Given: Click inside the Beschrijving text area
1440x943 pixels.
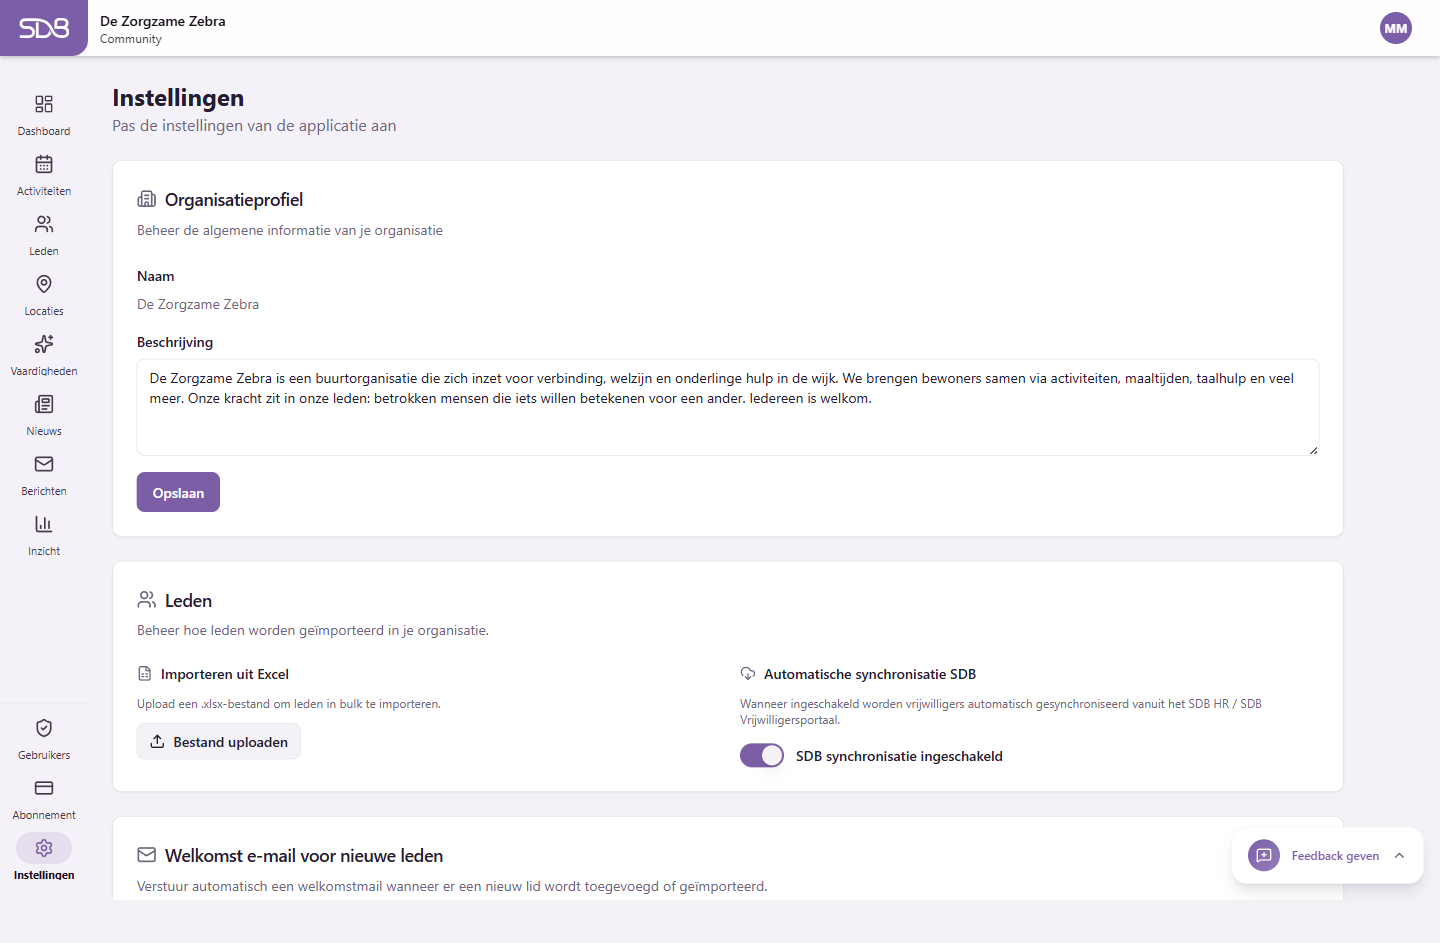Looking at the screenshot, I should click(x=728, y=407).
